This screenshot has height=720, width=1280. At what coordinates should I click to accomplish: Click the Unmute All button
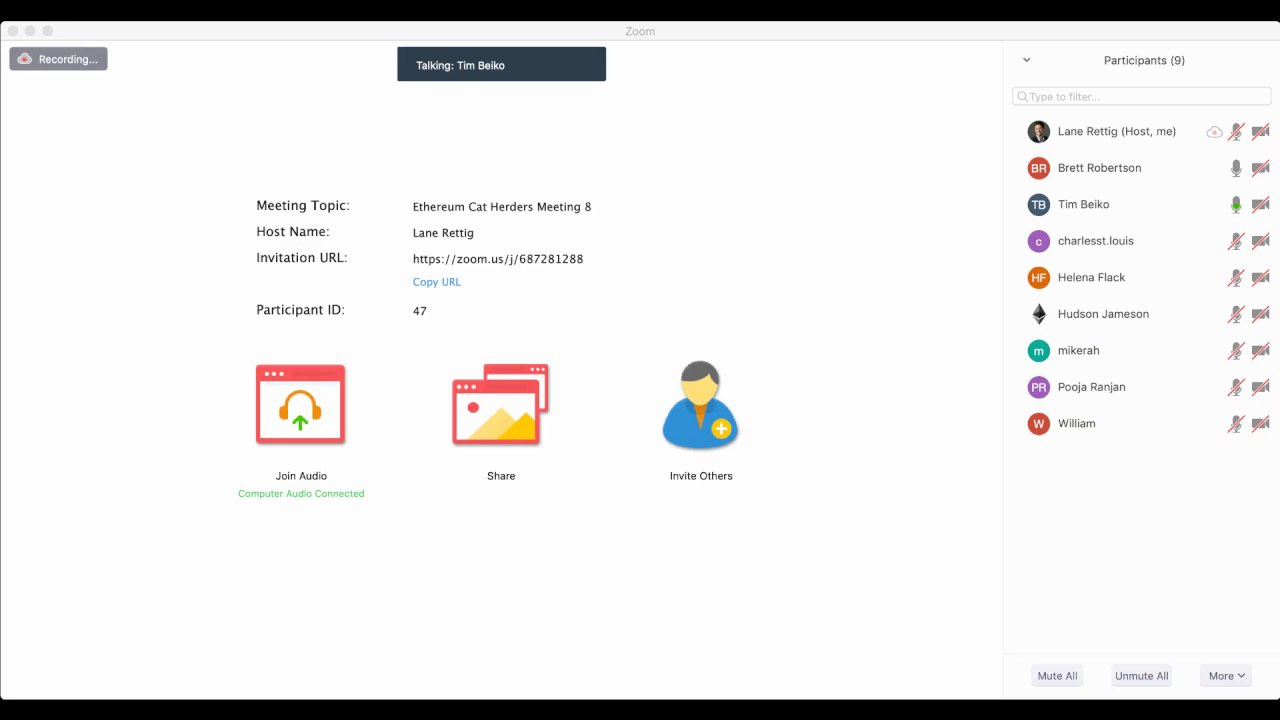click(x=1141, y=676)
